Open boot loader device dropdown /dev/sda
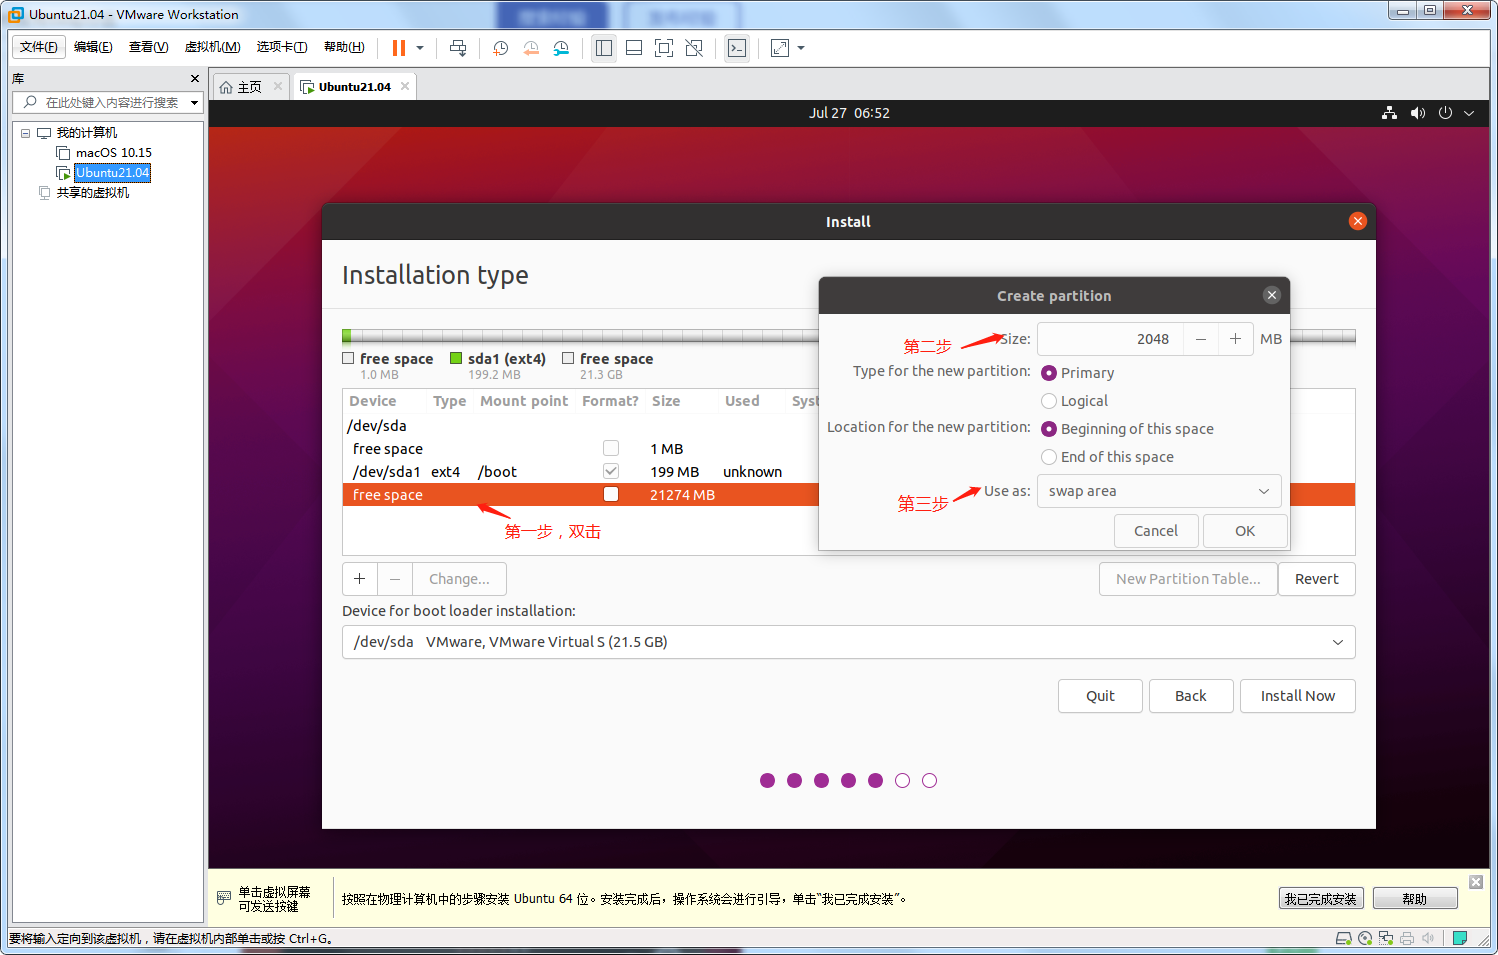The height and width of the screenshot is (955, 1498). (848, 642)
